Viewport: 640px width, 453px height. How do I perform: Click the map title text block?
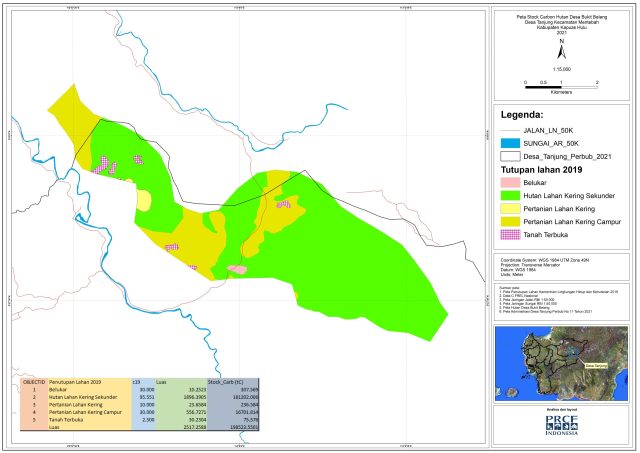point(562,24)
